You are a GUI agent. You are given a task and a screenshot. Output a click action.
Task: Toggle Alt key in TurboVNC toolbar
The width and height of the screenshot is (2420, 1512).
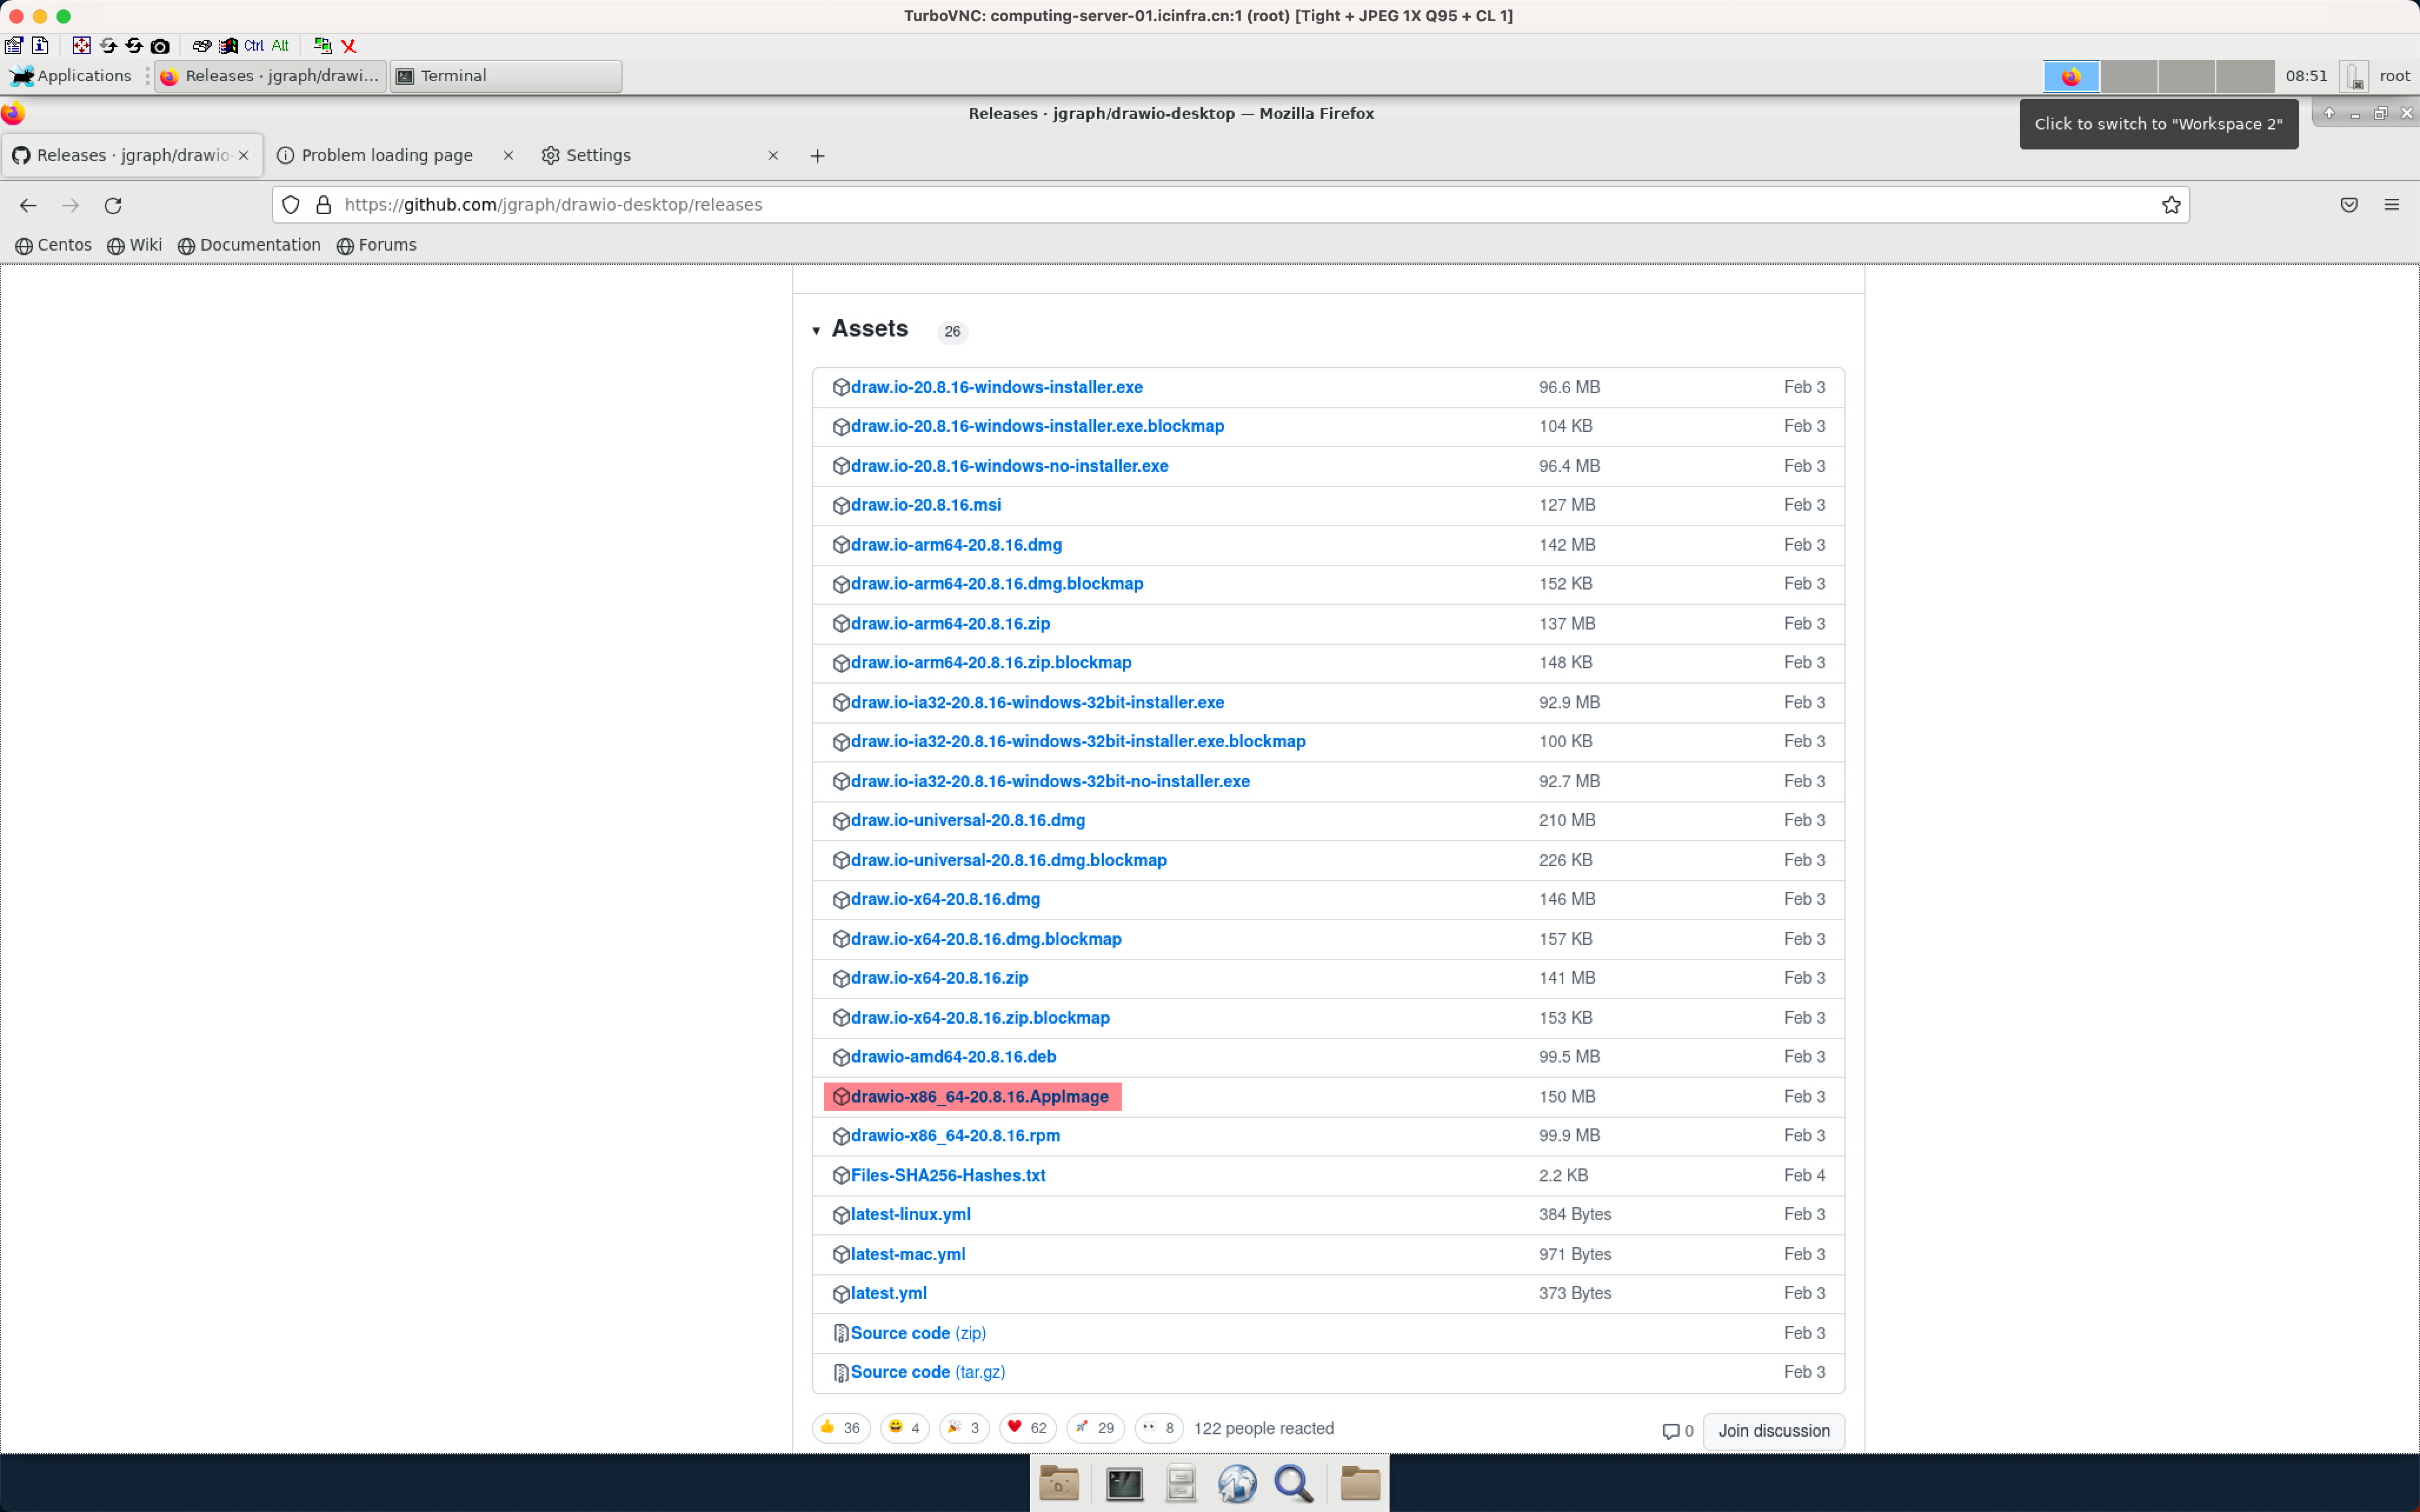coord(280,45)
